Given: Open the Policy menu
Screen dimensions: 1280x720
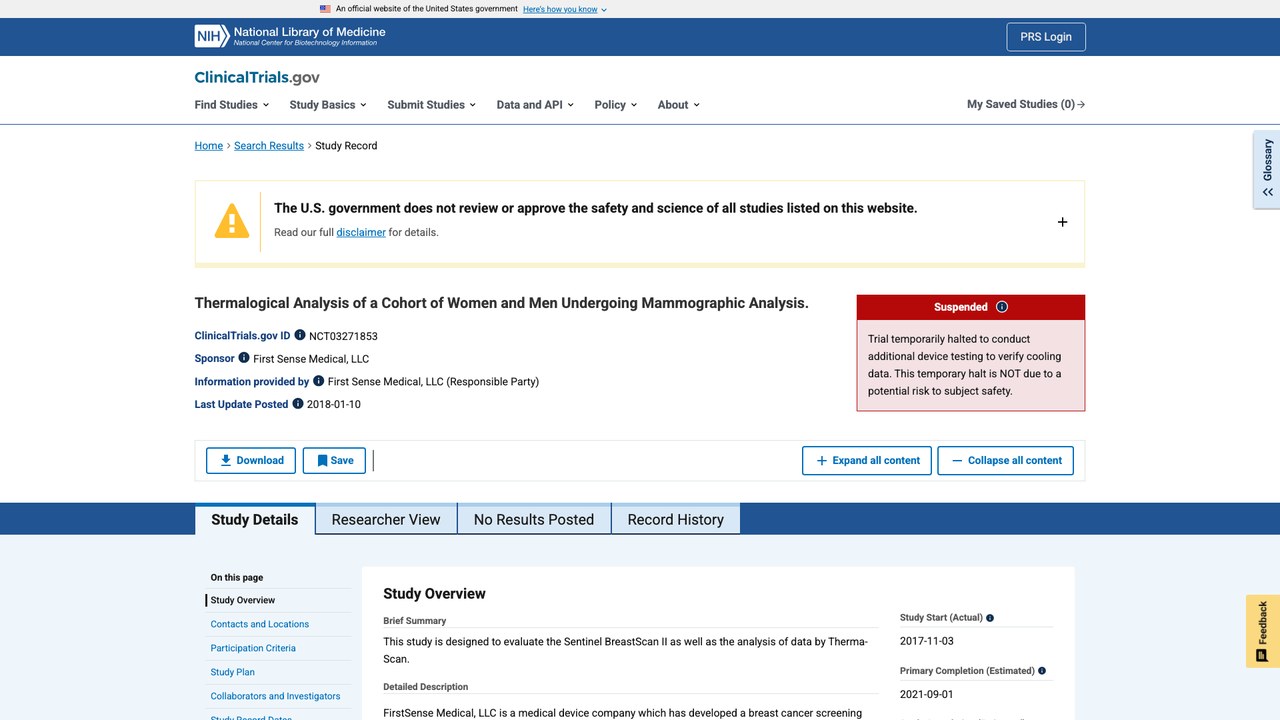Looking at the screenshot, I should pyautogui.click(x=615, y=104).
